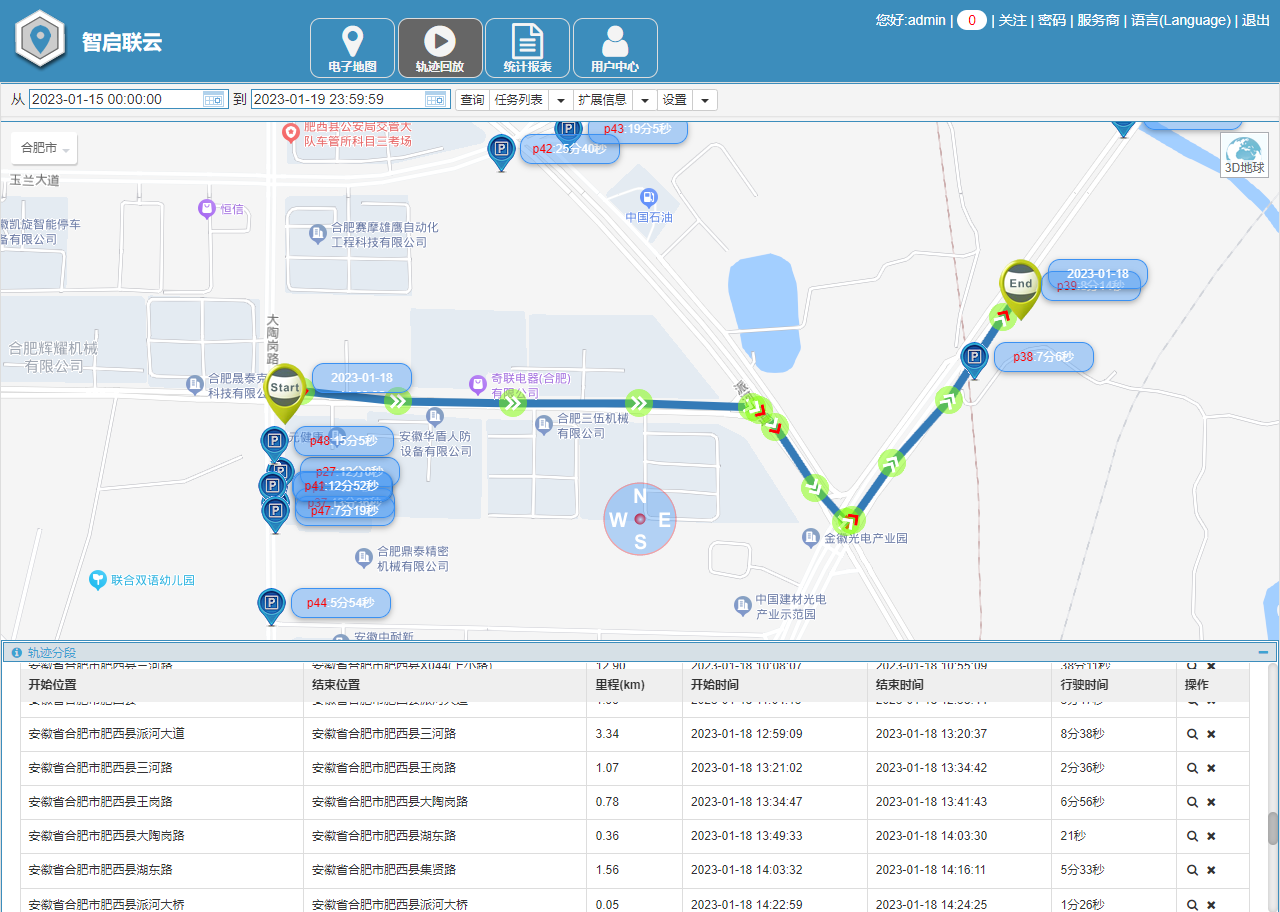Viewport: 1280px width, 912px height.
Task: Open the 用户中心 user center
Action: 614,46
